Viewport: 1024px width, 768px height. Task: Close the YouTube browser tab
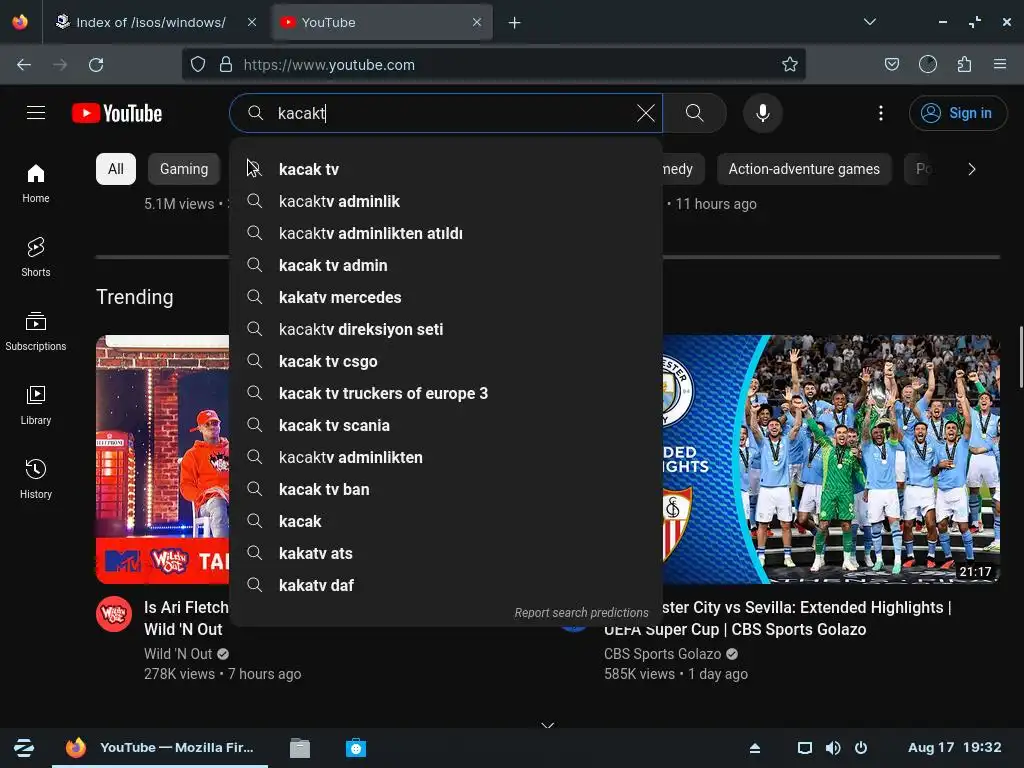[x=477, y=22]
